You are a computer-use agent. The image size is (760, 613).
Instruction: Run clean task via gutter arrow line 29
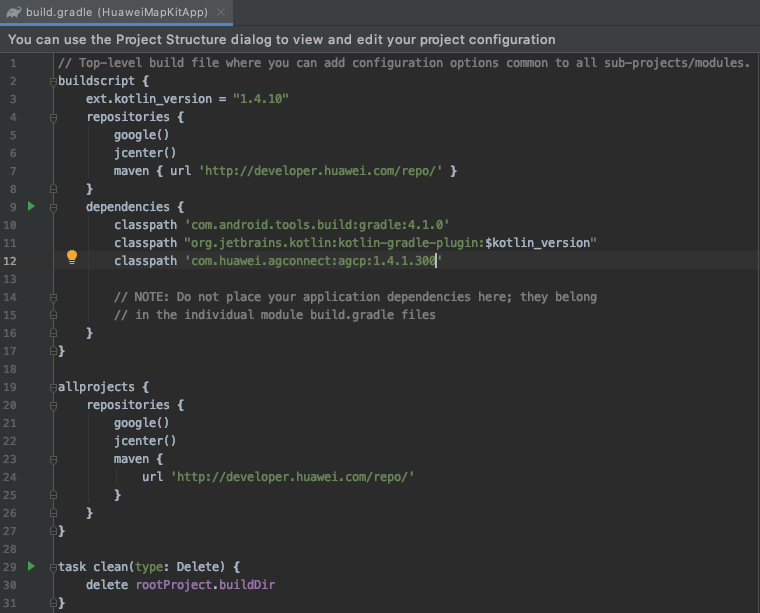32,566
